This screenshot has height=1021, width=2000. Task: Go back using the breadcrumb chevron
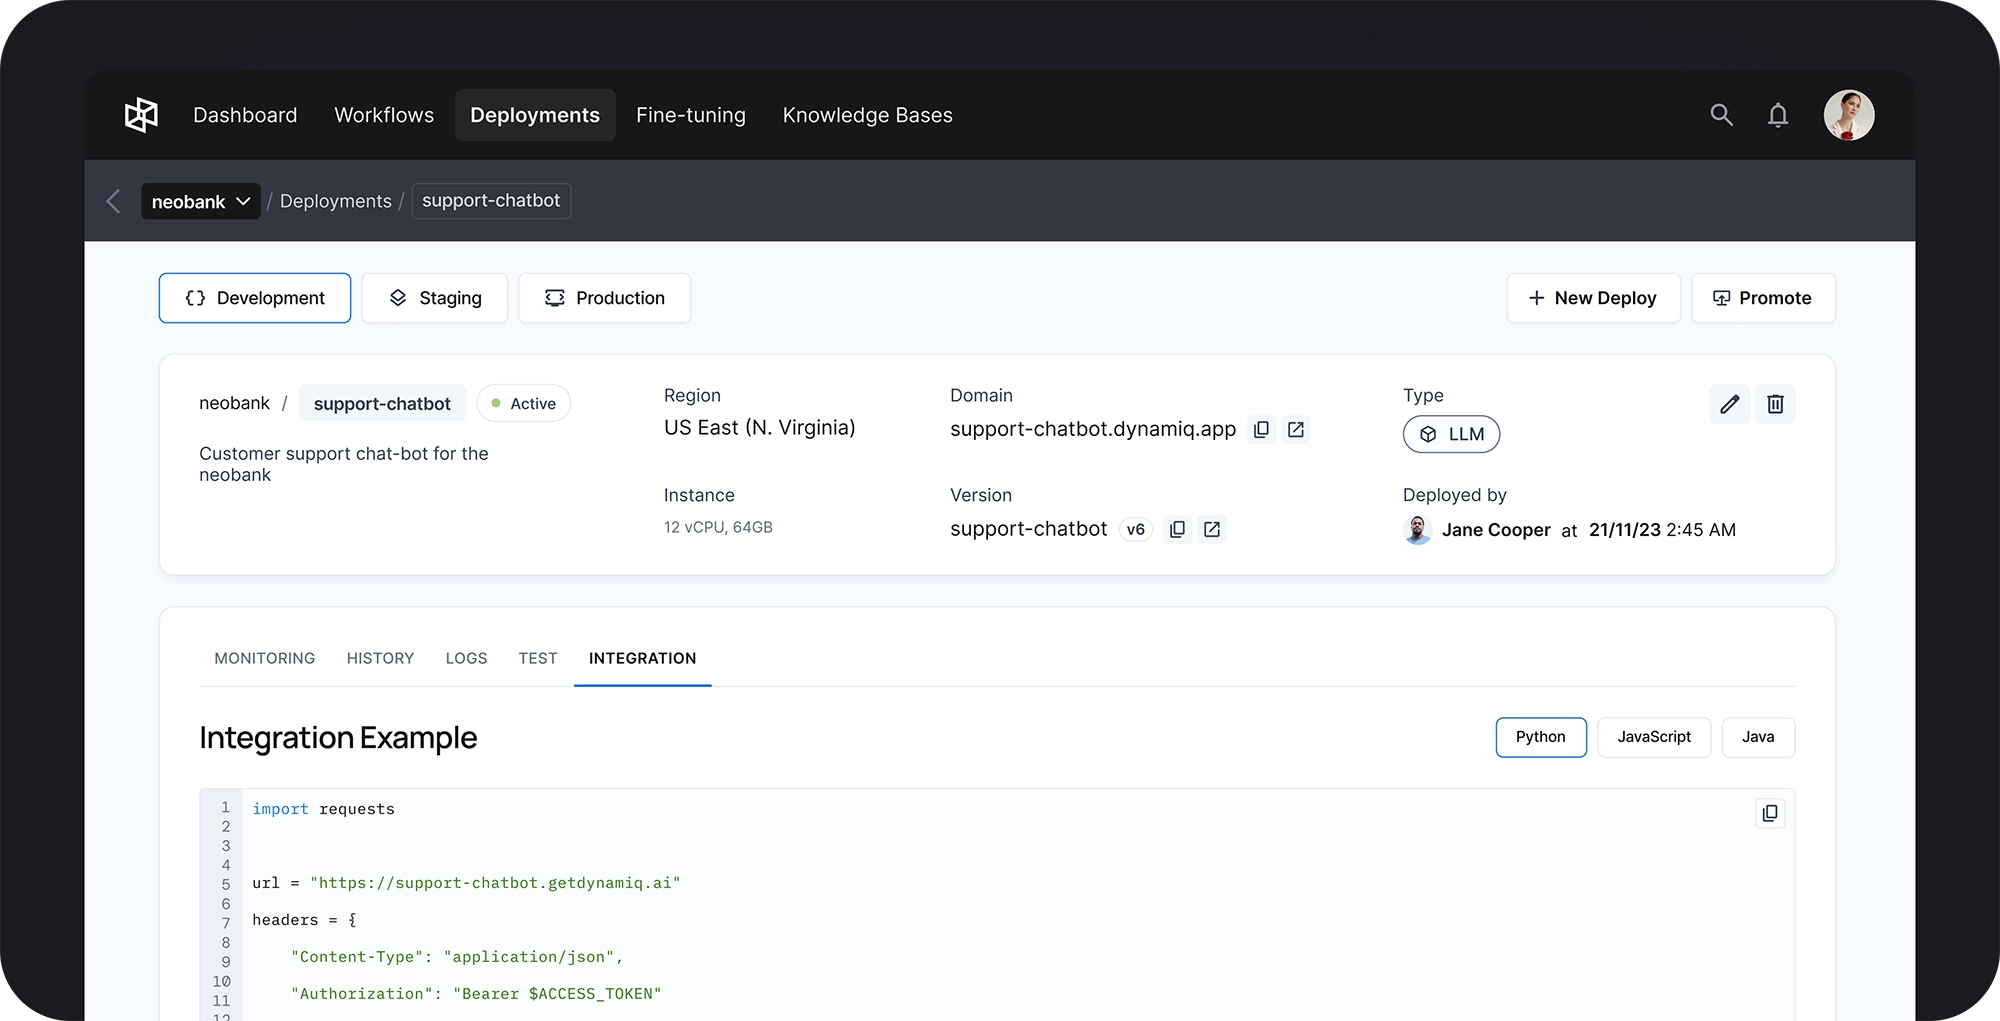click(x=113, y=201)
